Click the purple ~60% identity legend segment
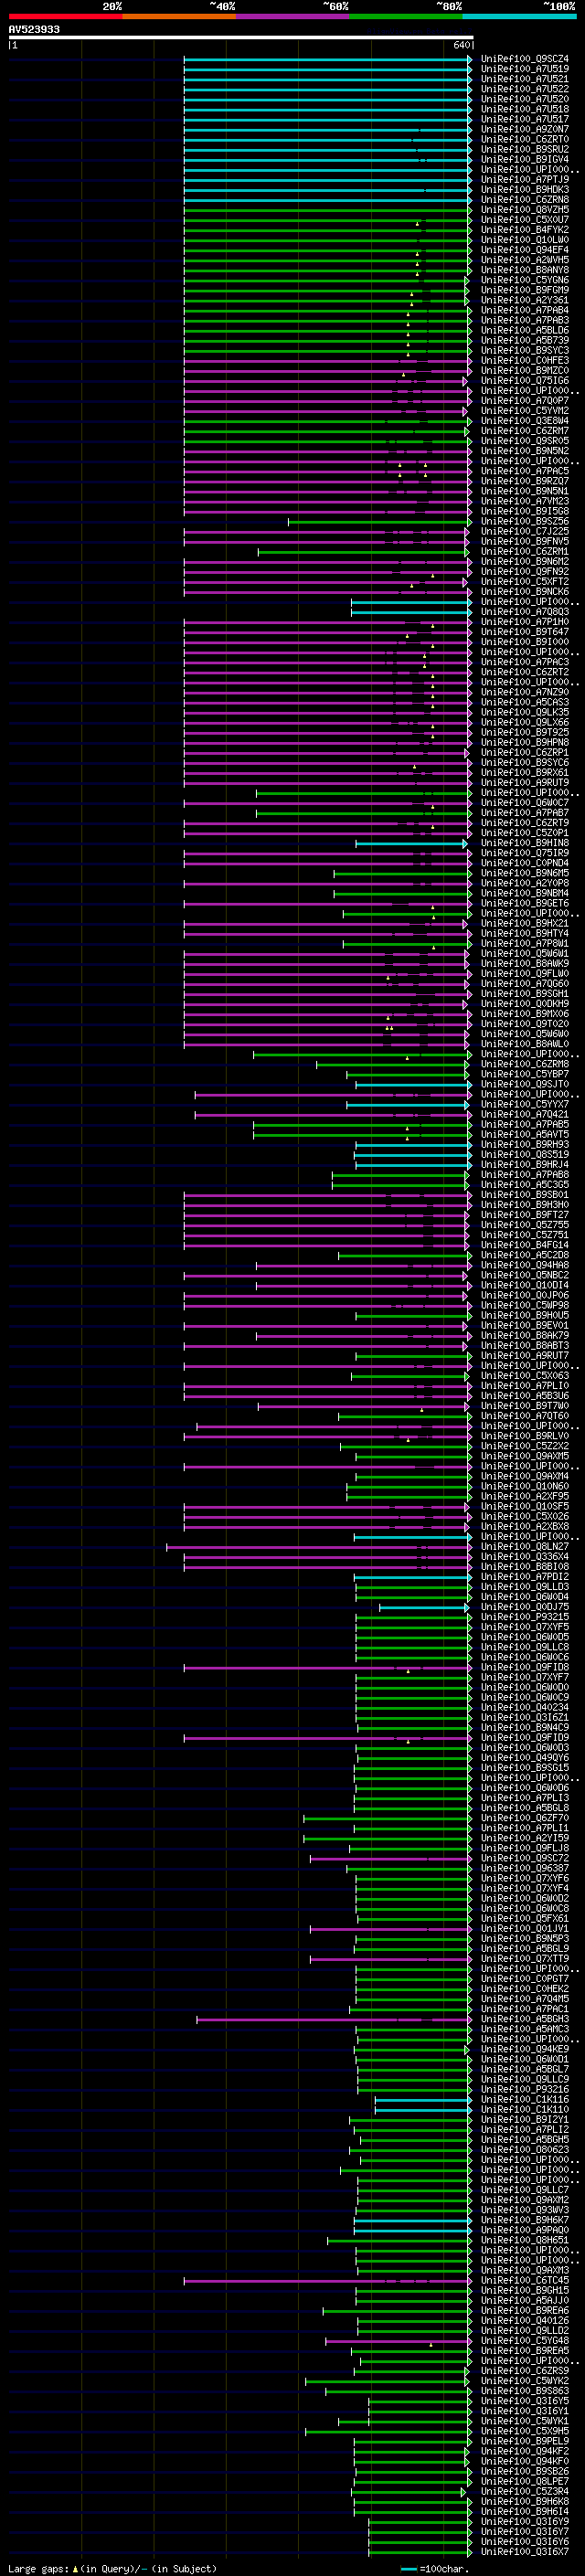Viewport: 585px width, 2576px height. click(292, 16)
